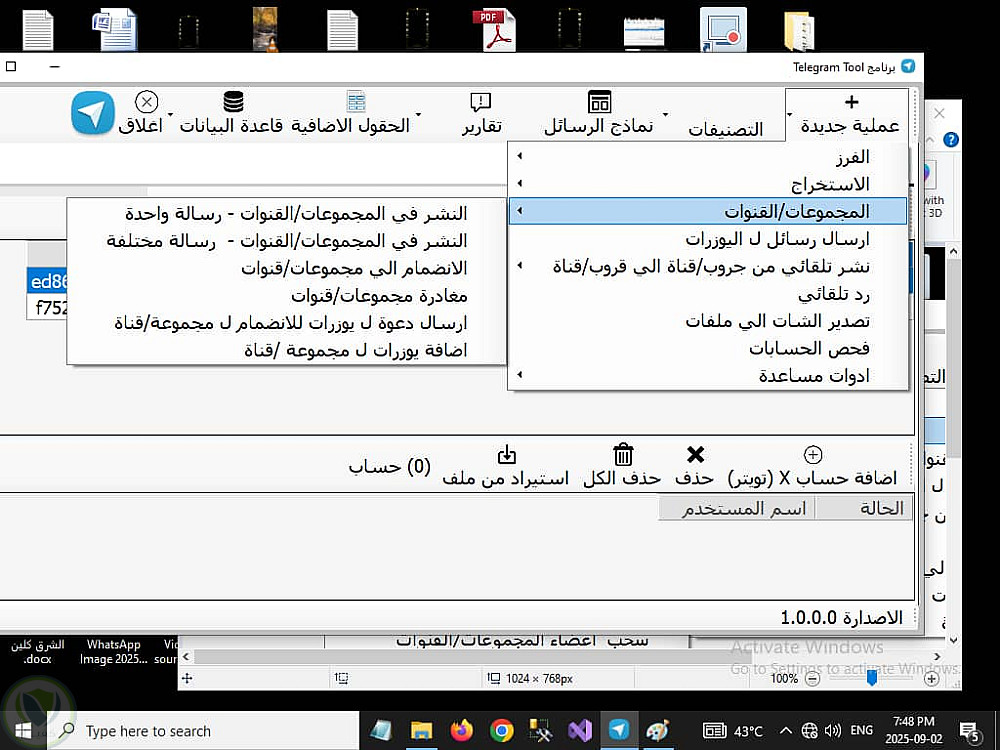Open Google Chrome from the taskbar
The image size is (1000, 750).
click(x=502, y=731)
